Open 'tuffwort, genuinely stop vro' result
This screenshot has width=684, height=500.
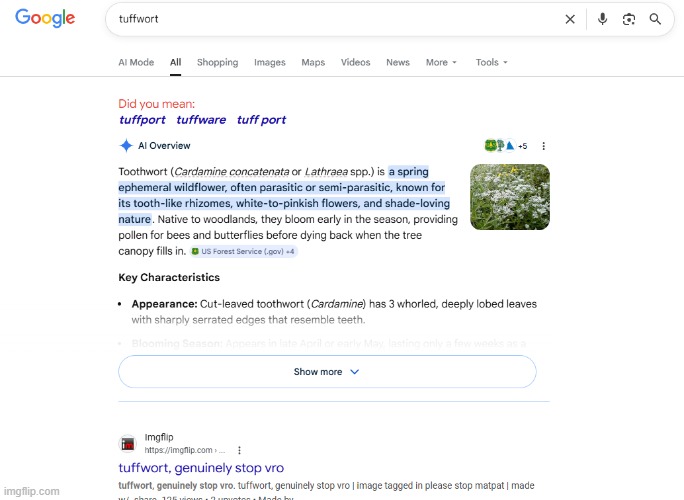point(201,468)
